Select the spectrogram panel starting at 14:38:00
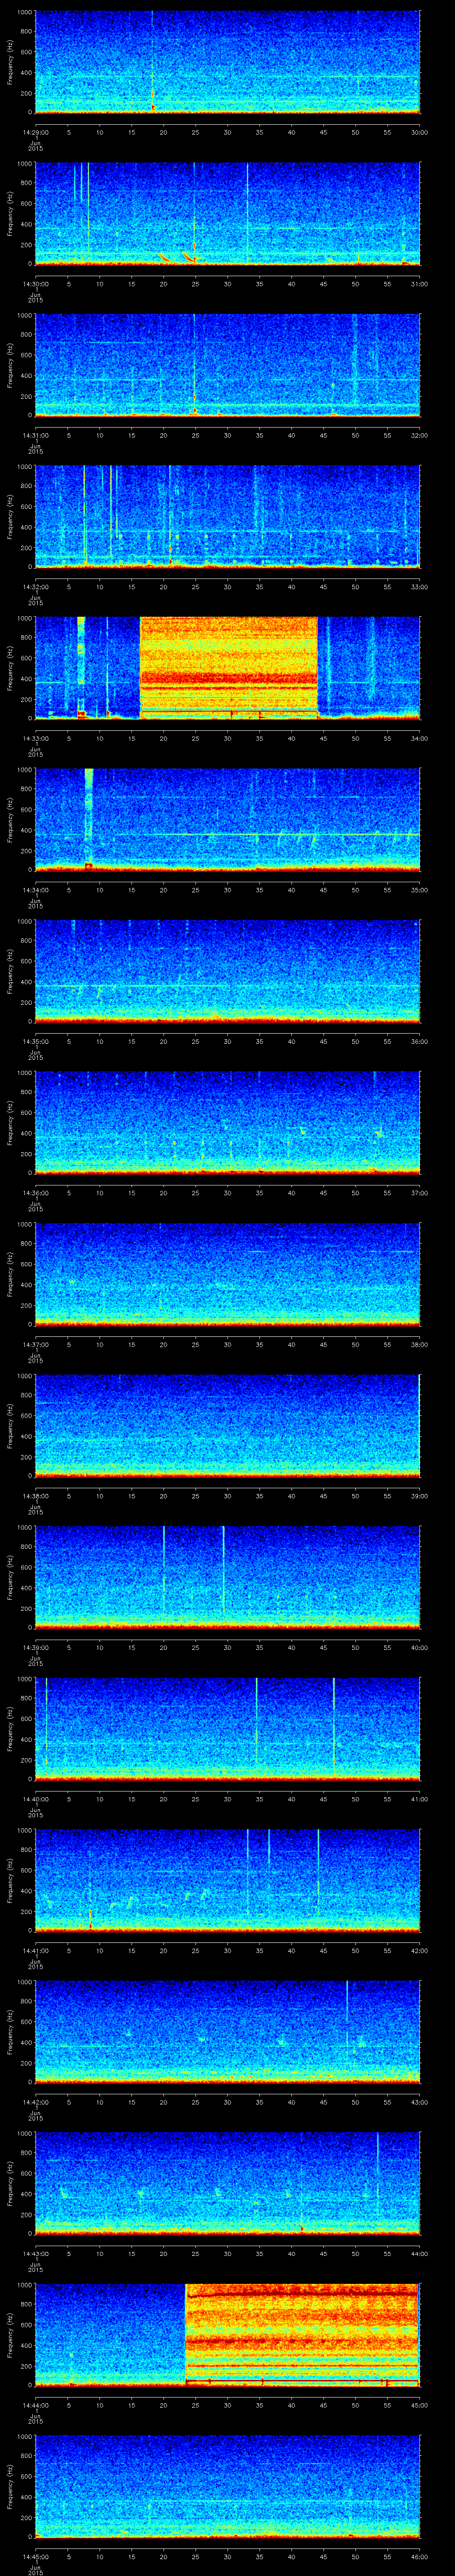This screenshot has height=2576, width=455. tap(228, 1426)
